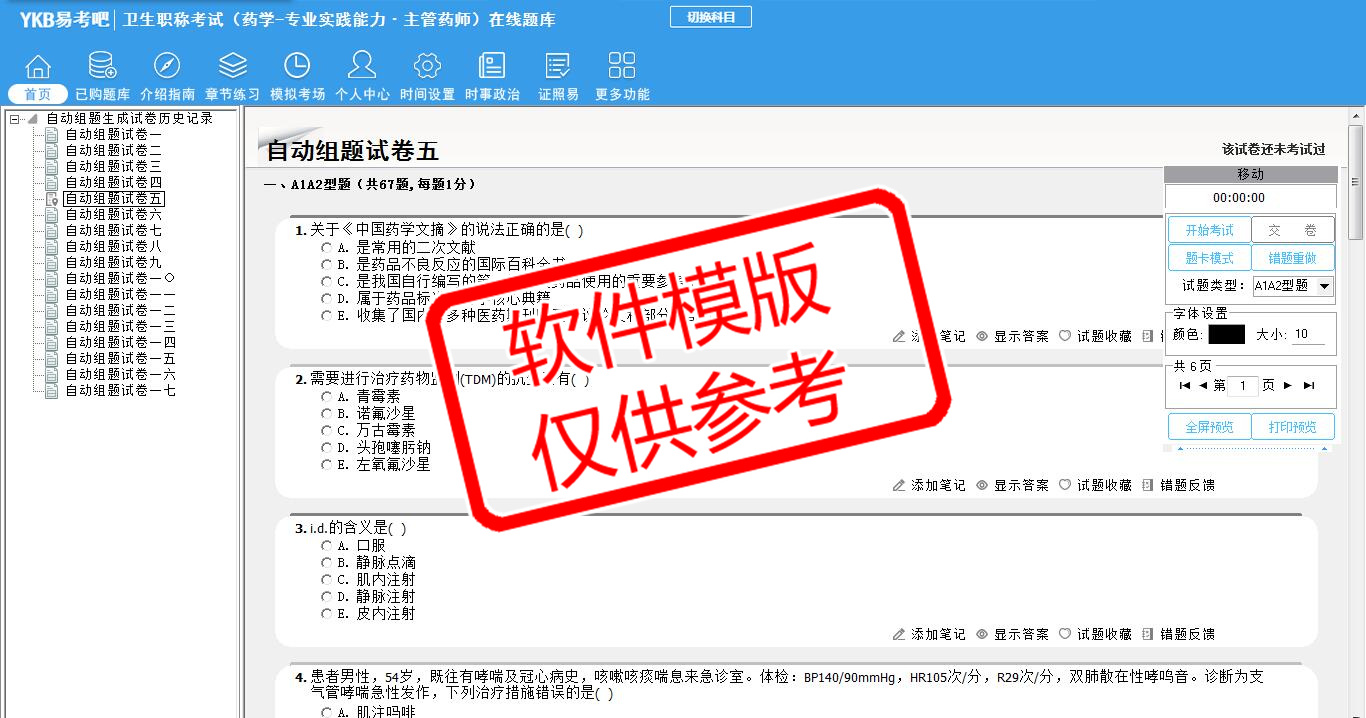Select option A 青霉素 in question 2
The image size is (1366, 718).
(326, 397)
